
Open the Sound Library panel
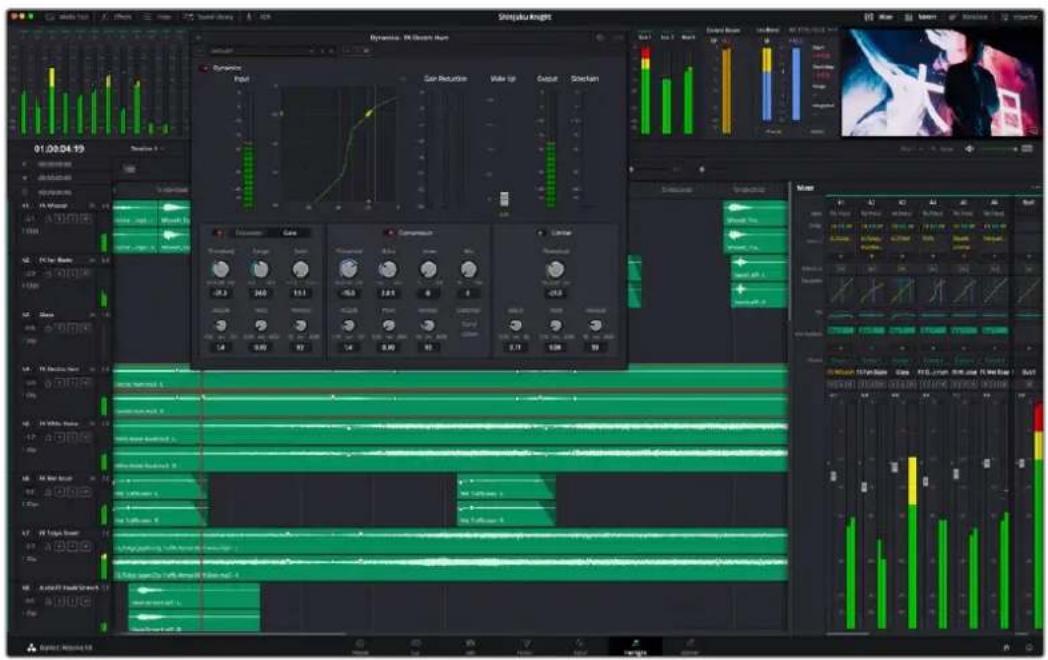click(209, 17)
